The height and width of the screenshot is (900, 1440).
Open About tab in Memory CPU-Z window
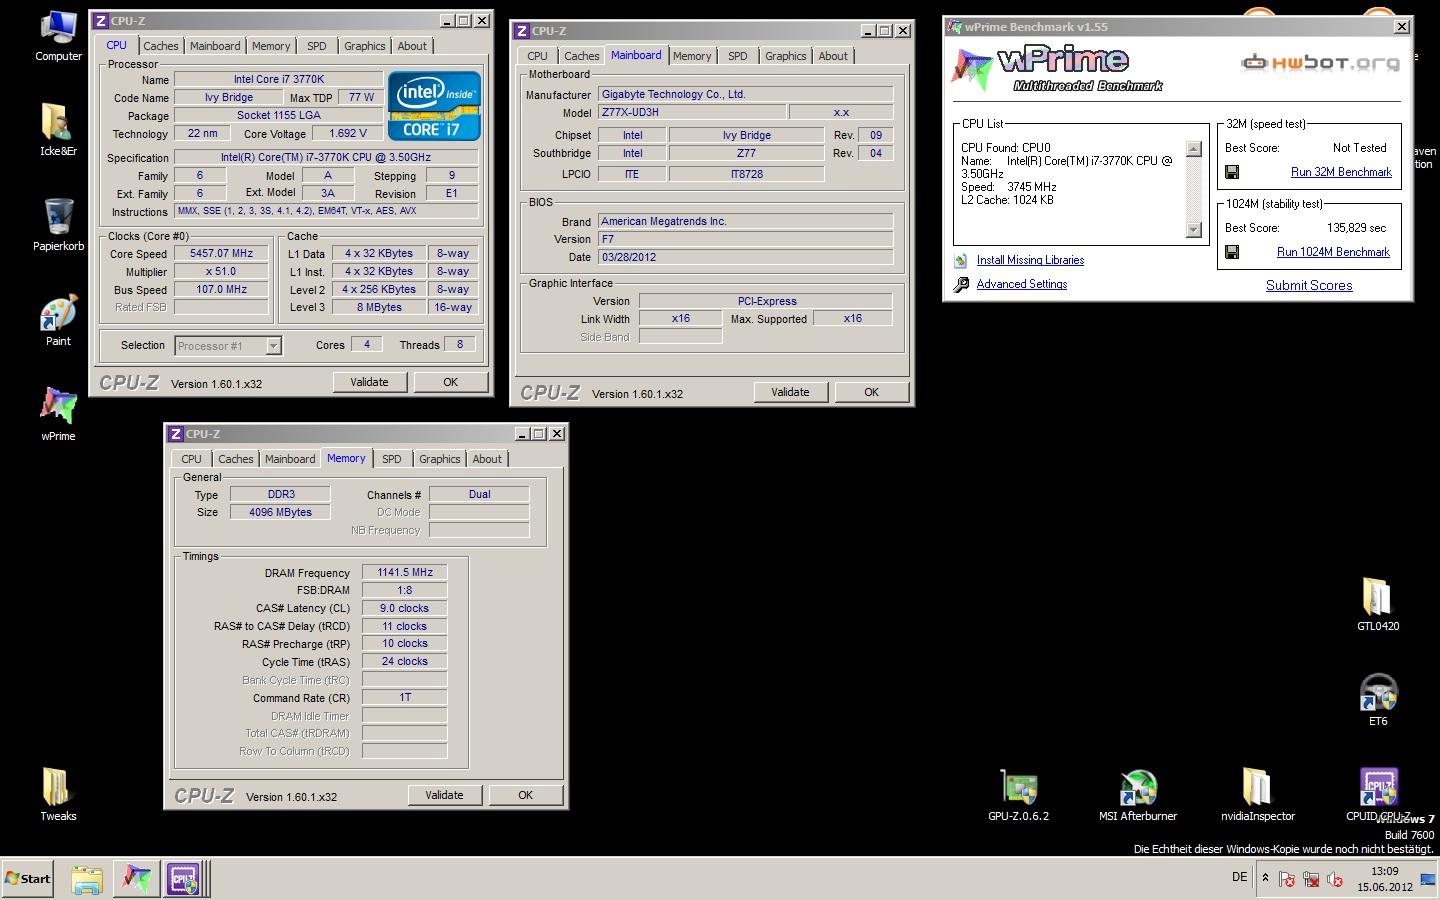point(487,459)
